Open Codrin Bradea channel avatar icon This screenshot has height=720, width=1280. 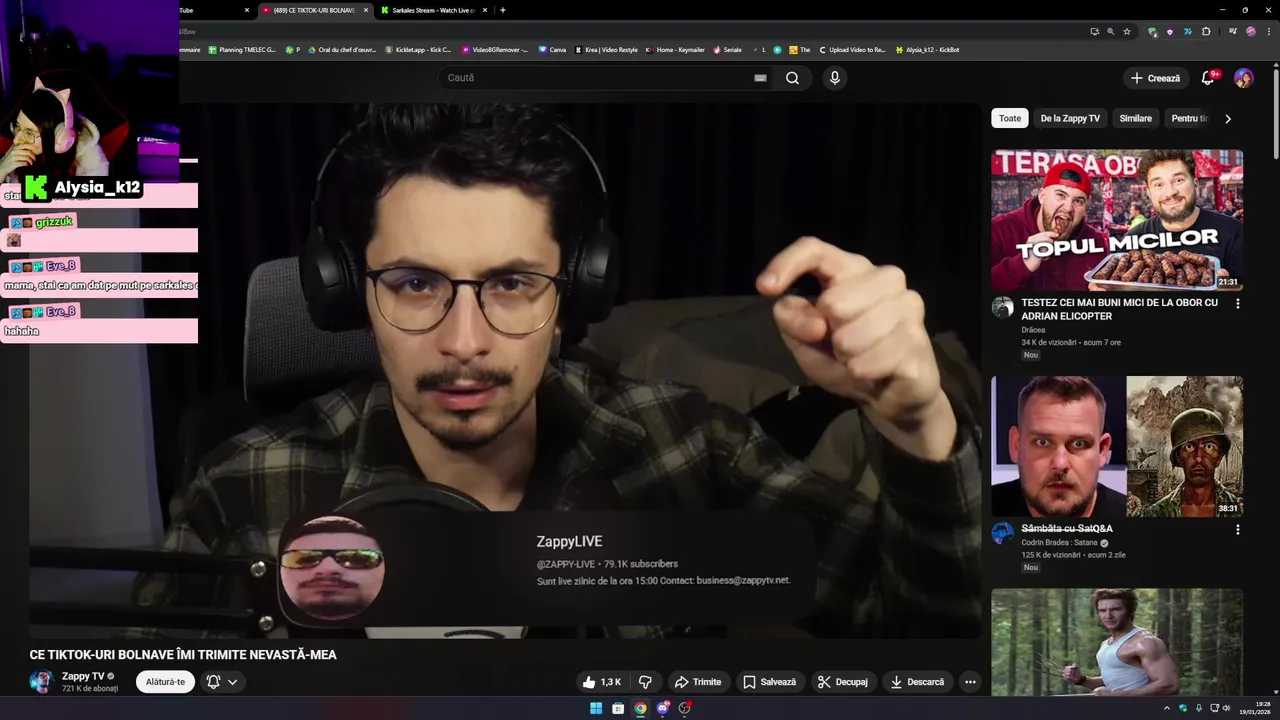(1003, 533)
